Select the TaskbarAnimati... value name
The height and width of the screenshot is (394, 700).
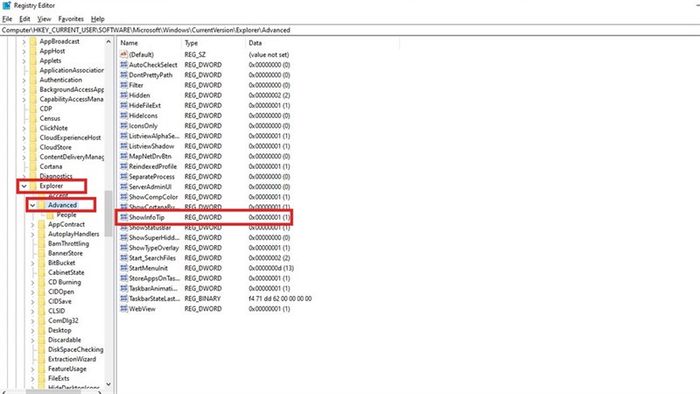coord(153,289)
